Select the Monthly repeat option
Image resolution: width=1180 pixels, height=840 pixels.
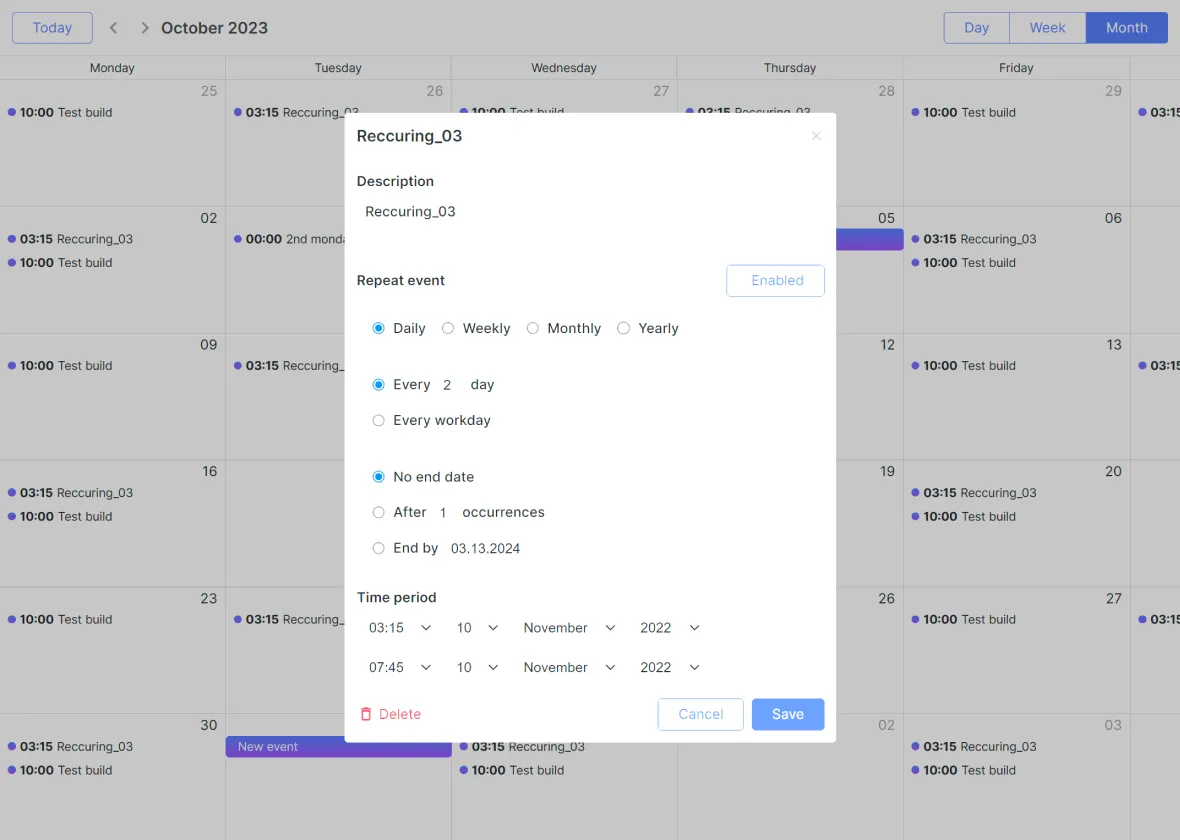pos(533,328)
